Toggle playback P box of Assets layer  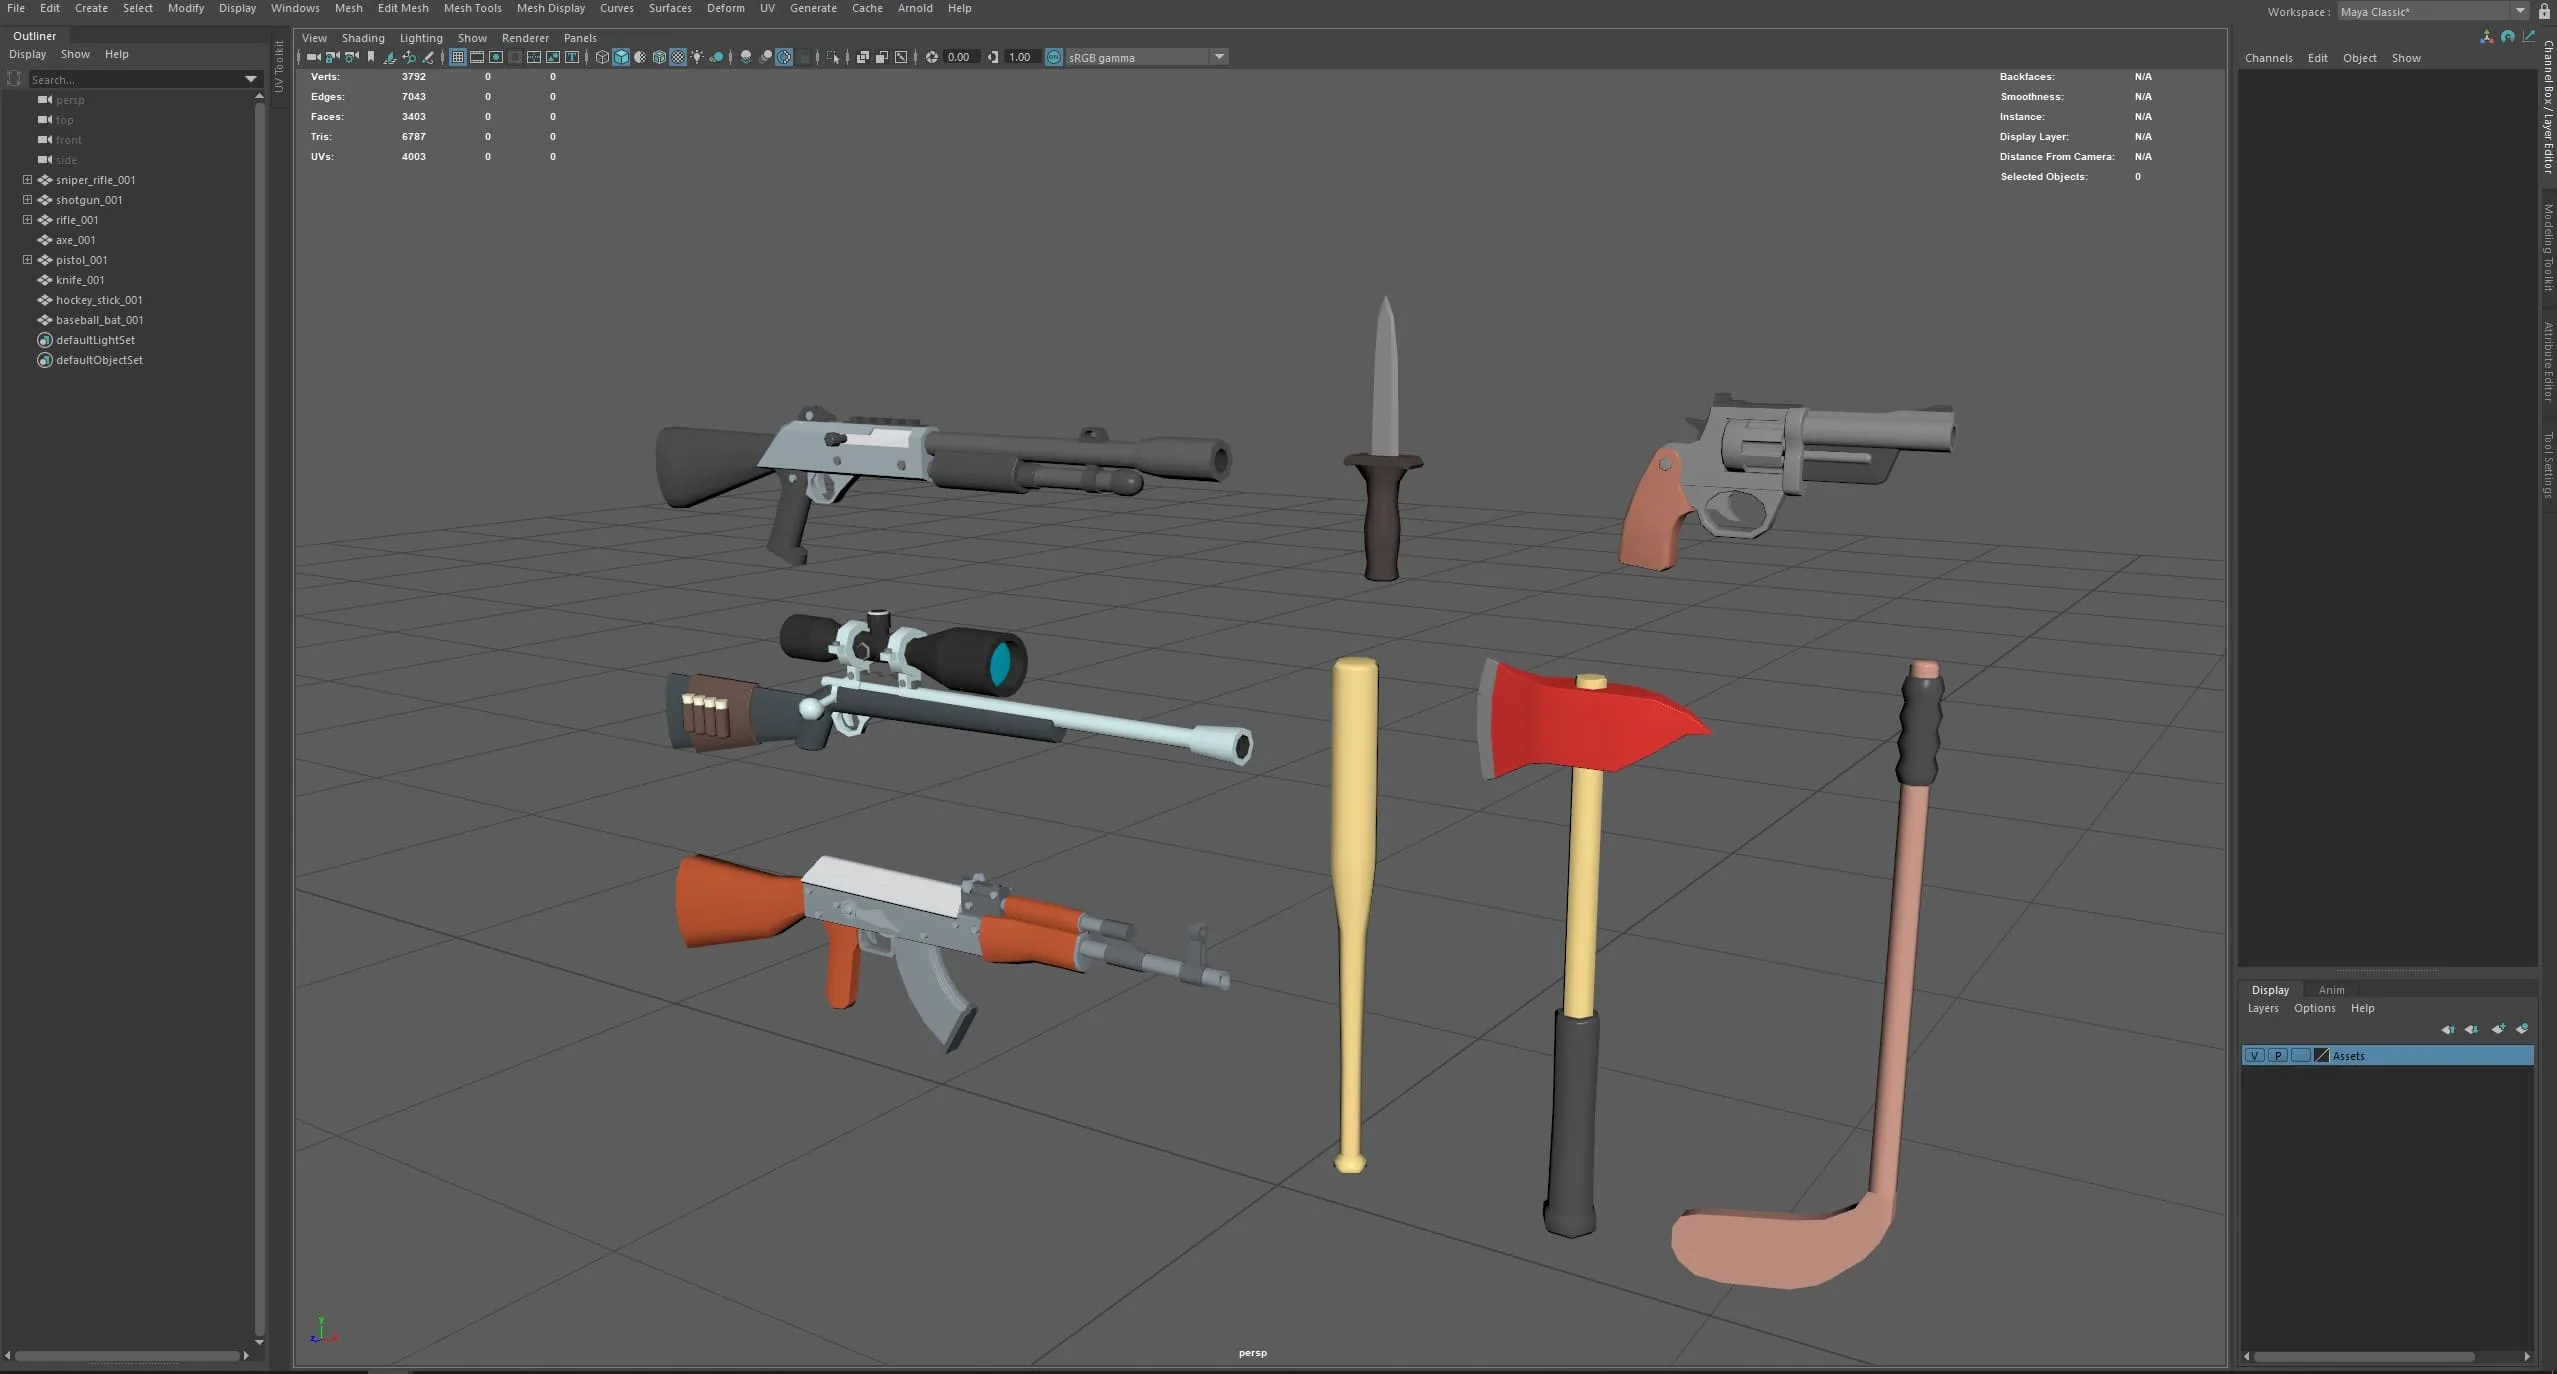click(x=2278, y=1056)
